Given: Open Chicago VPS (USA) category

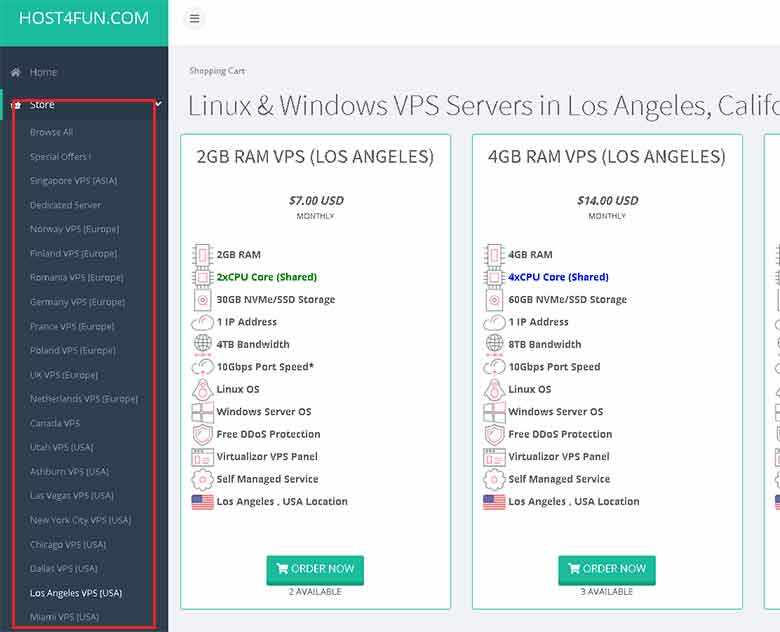Looking at the screenshot, I should point(68,544).
